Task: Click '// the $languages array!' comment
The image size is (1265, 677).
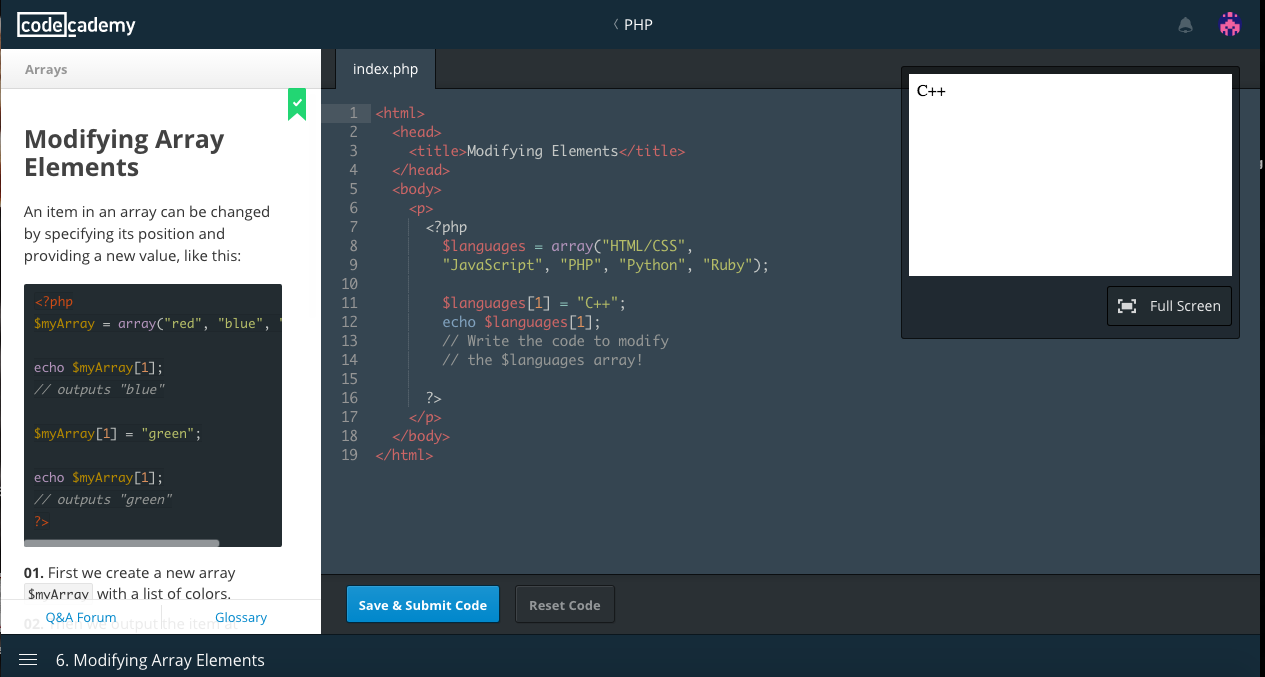Action: 543,360
